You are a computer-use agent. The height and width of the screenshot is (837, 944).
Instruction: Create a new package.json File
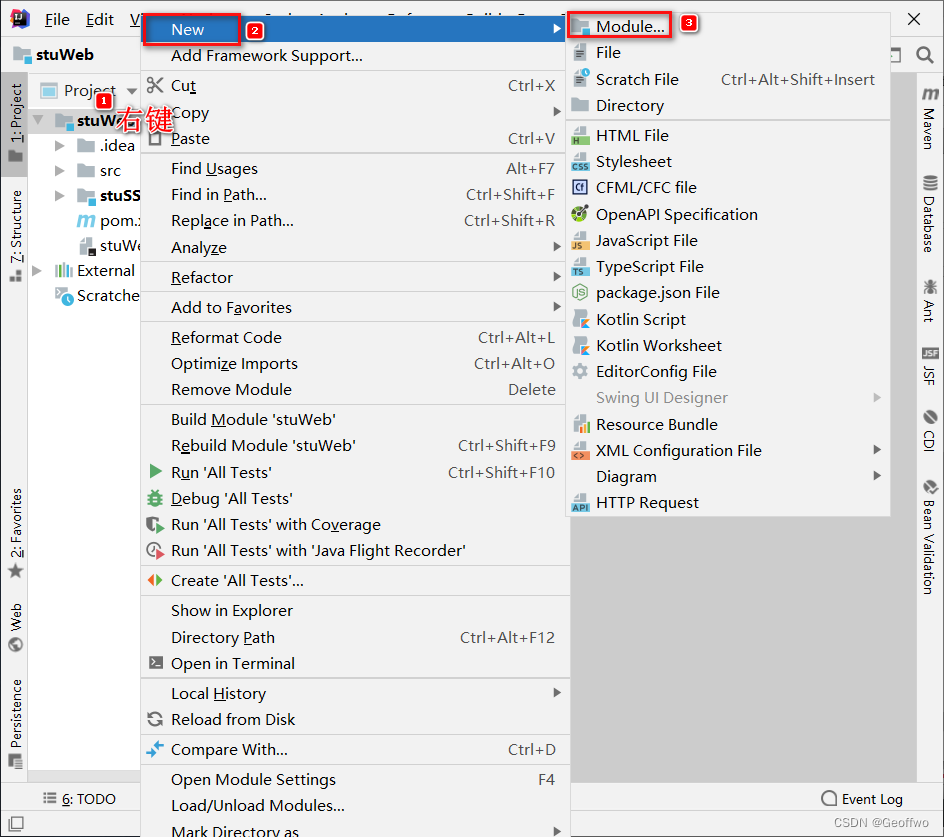728,293
